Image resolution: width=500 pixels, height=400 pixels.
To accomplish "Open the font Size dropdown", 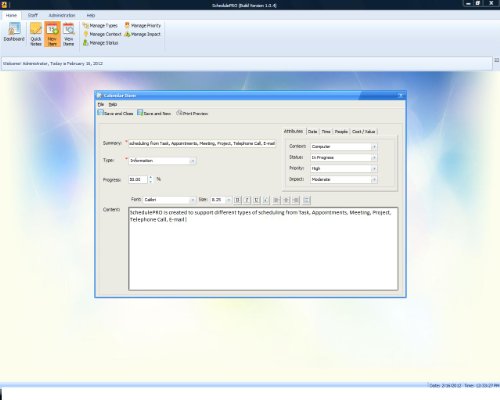I will click(x=228, y=200).
